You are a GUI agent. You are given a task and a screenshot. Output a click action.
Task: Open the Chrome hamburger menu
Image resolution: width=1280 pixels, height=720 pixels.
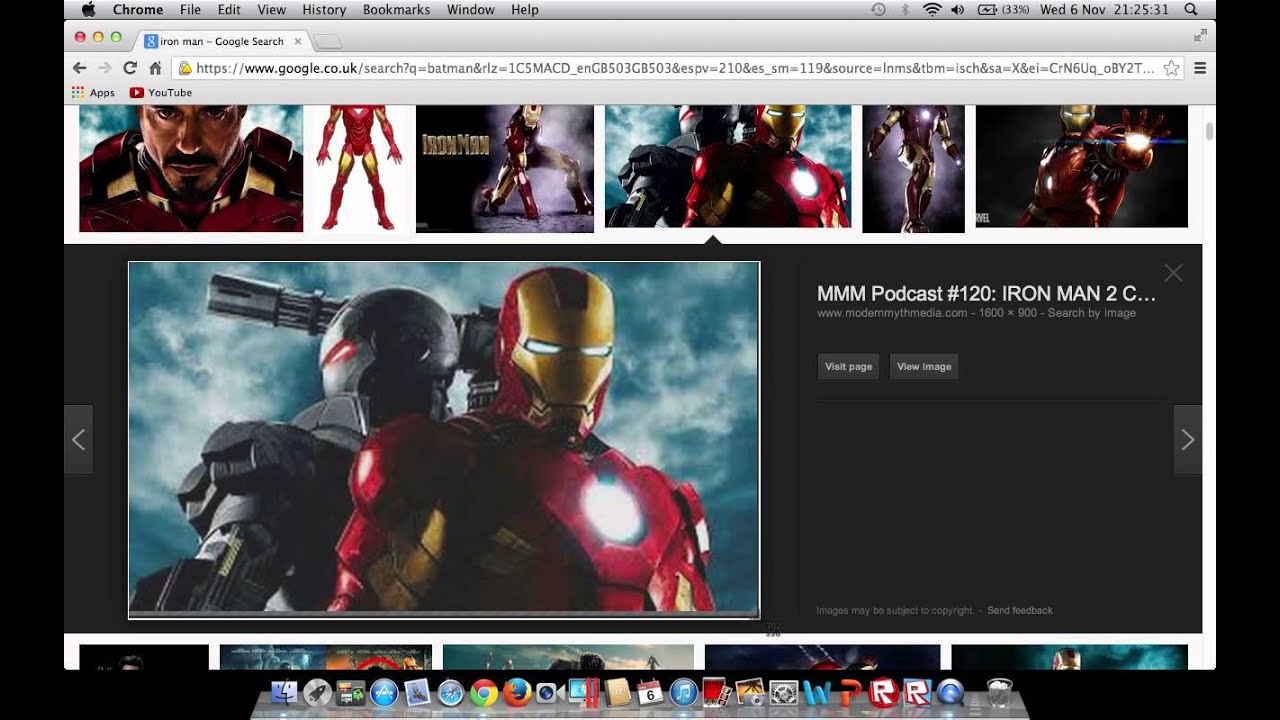(x=1200, y=68)
